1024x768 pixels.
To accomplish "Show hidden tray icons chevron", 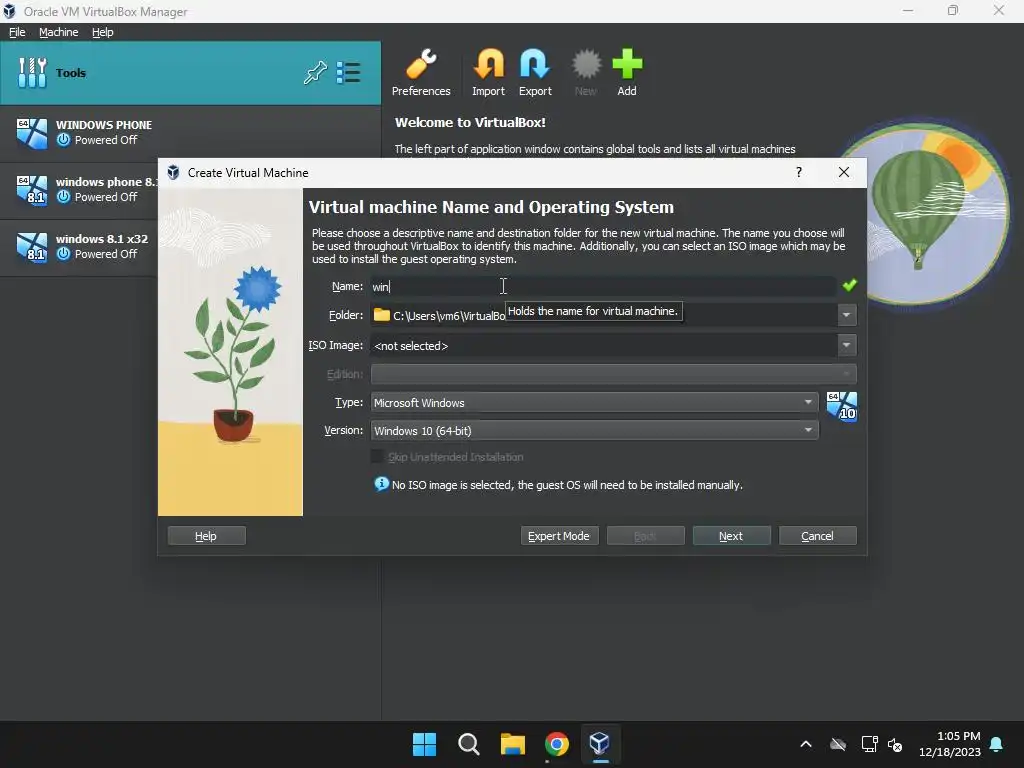I will pyautogui.click(x=806, y=744).
